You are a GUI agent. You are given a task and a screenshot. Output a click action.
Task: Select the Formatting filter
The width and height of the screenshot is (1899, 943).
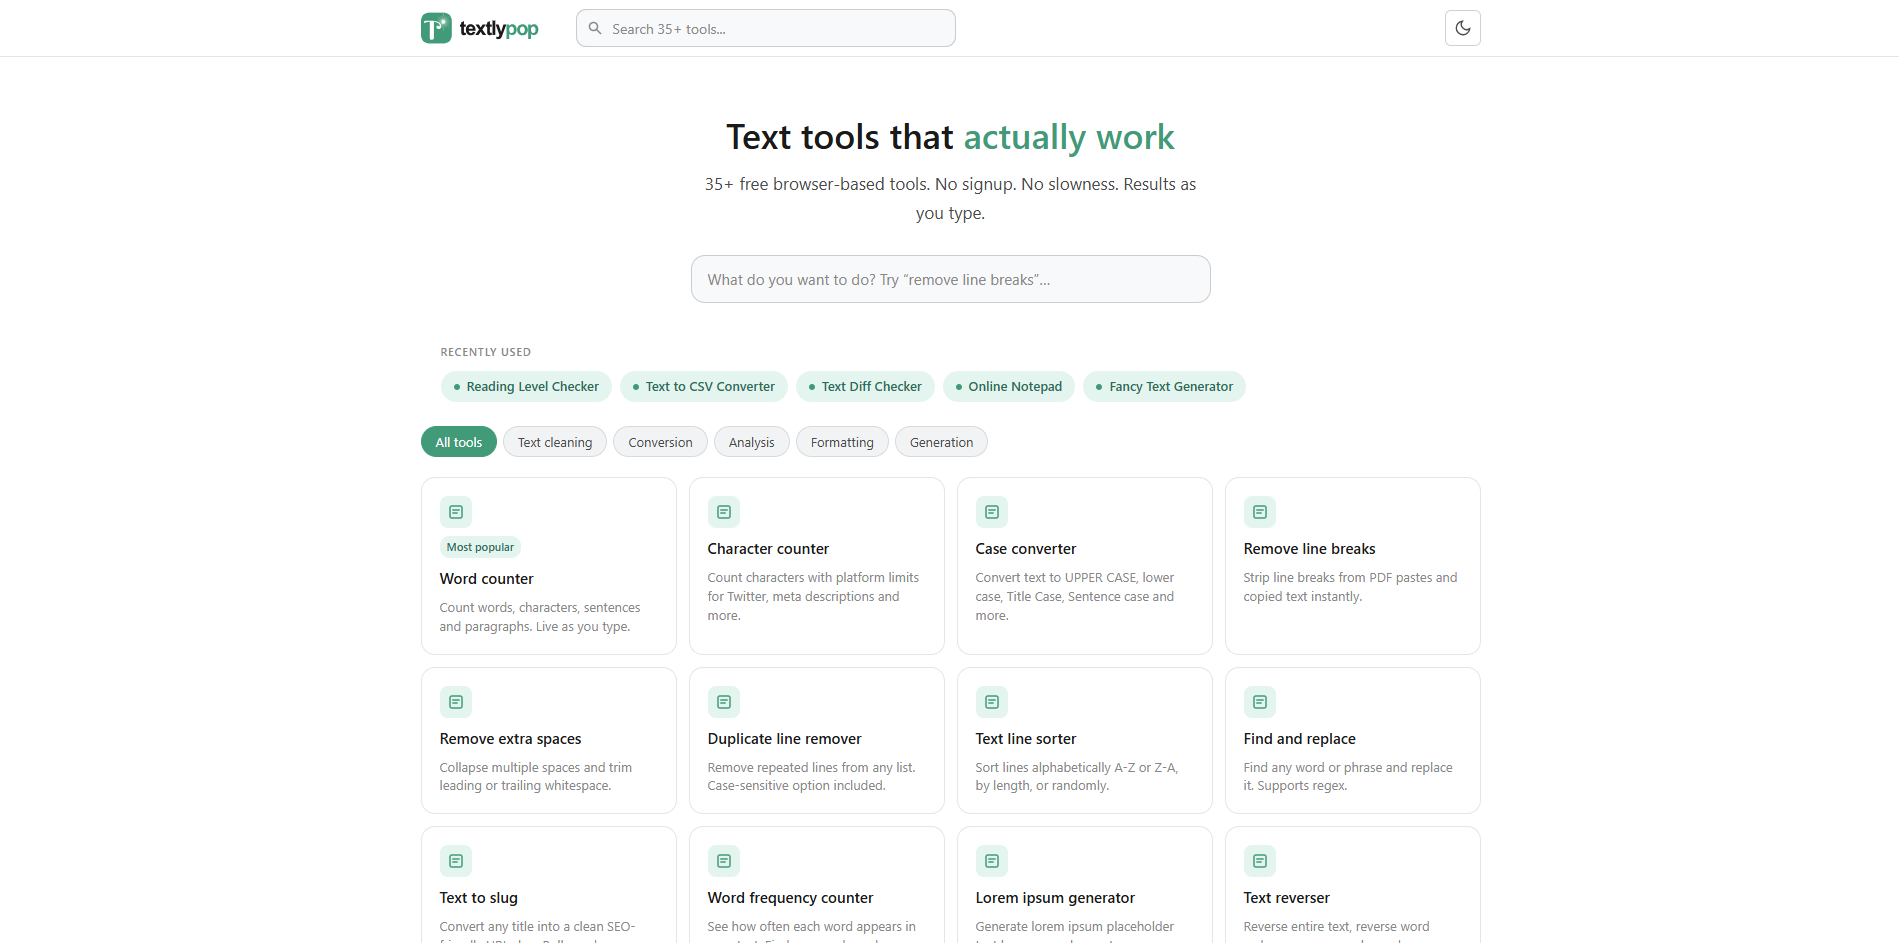point(842,442)
